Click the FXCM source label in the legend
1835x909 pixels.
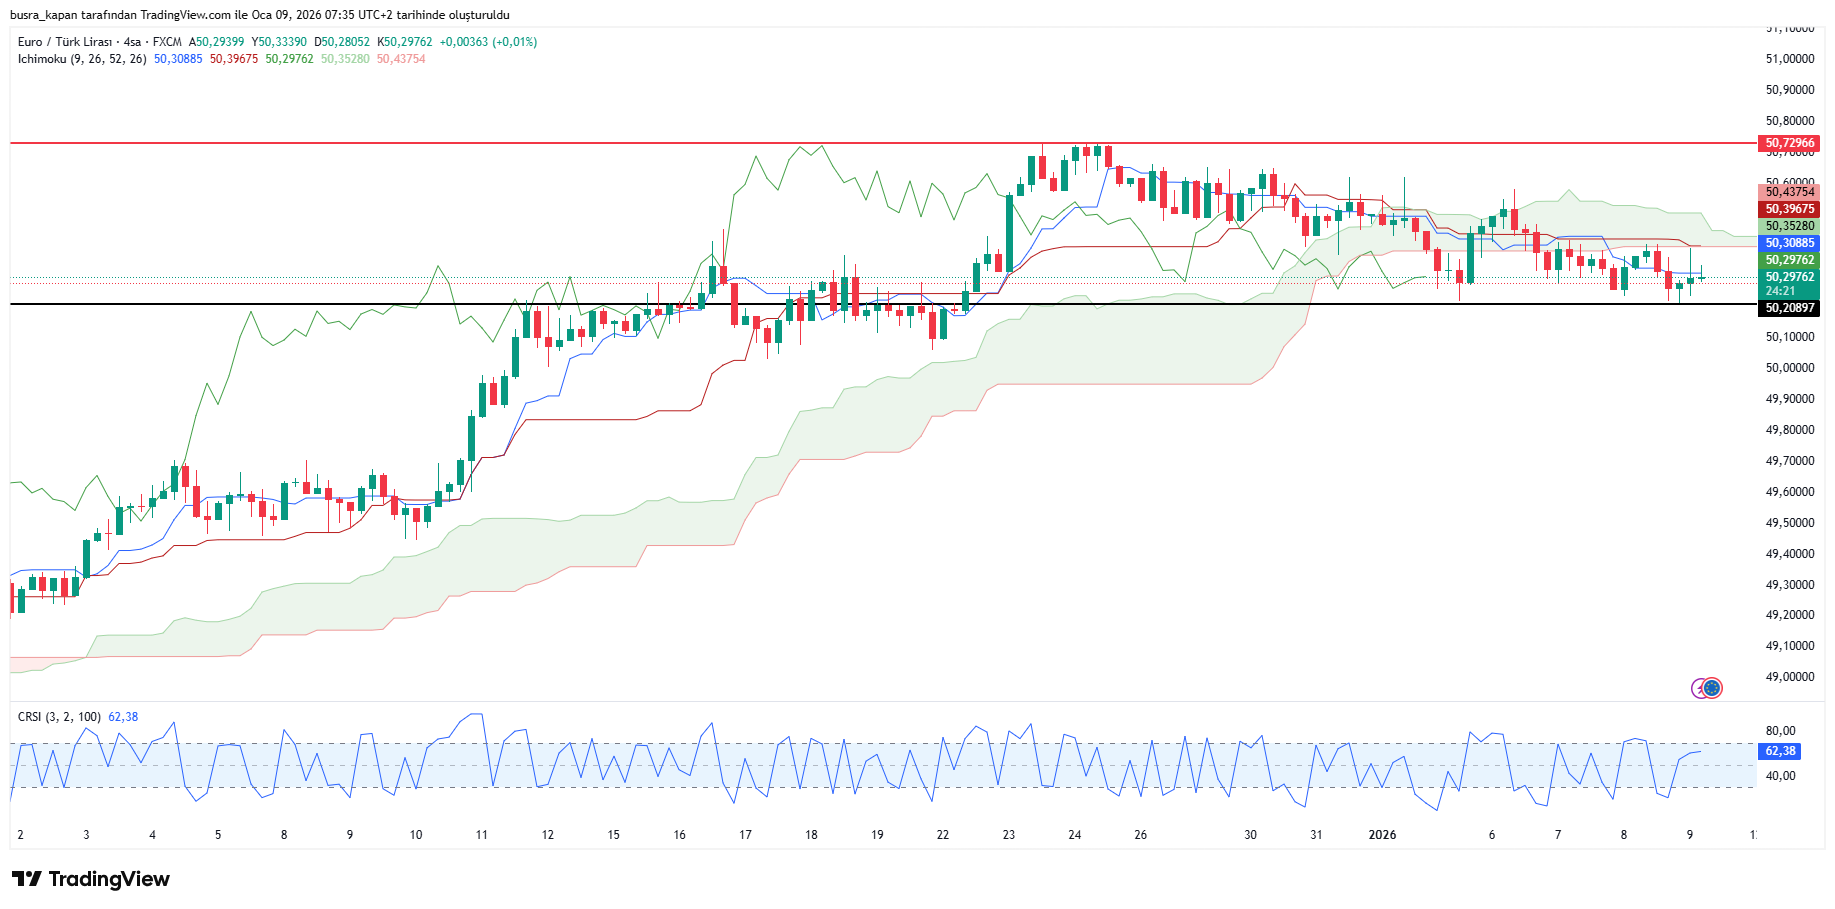(167, 42)
